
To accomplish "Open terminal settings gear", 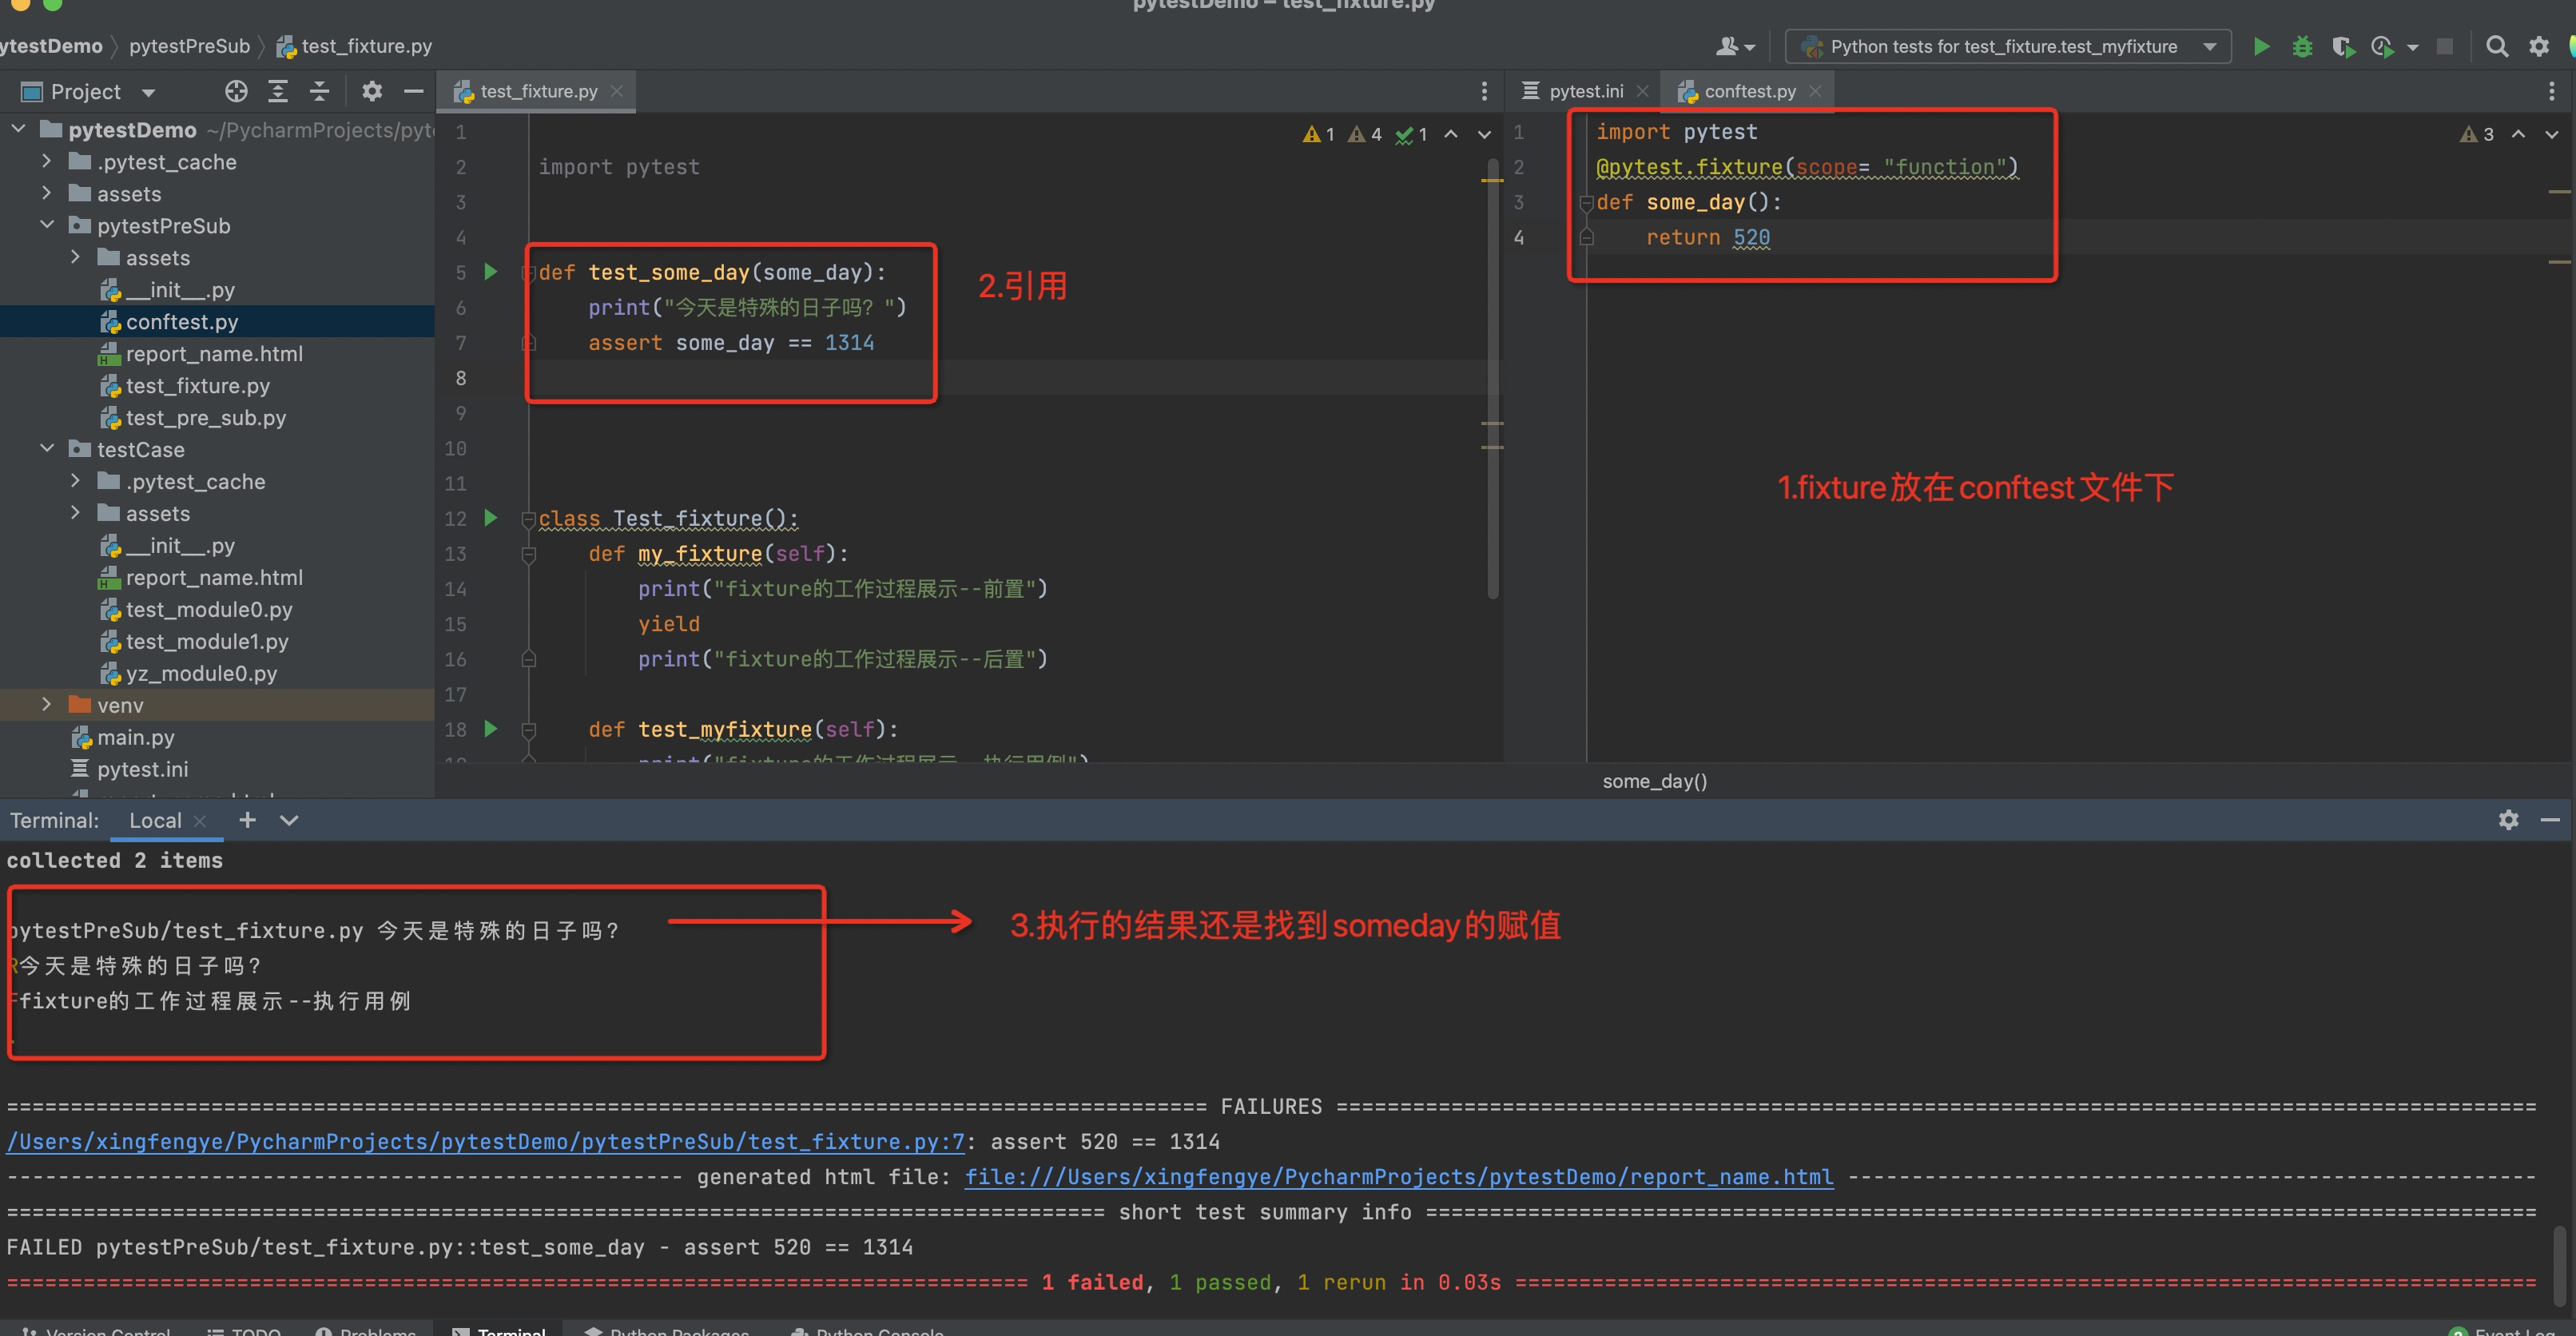I will (2508, 820).
